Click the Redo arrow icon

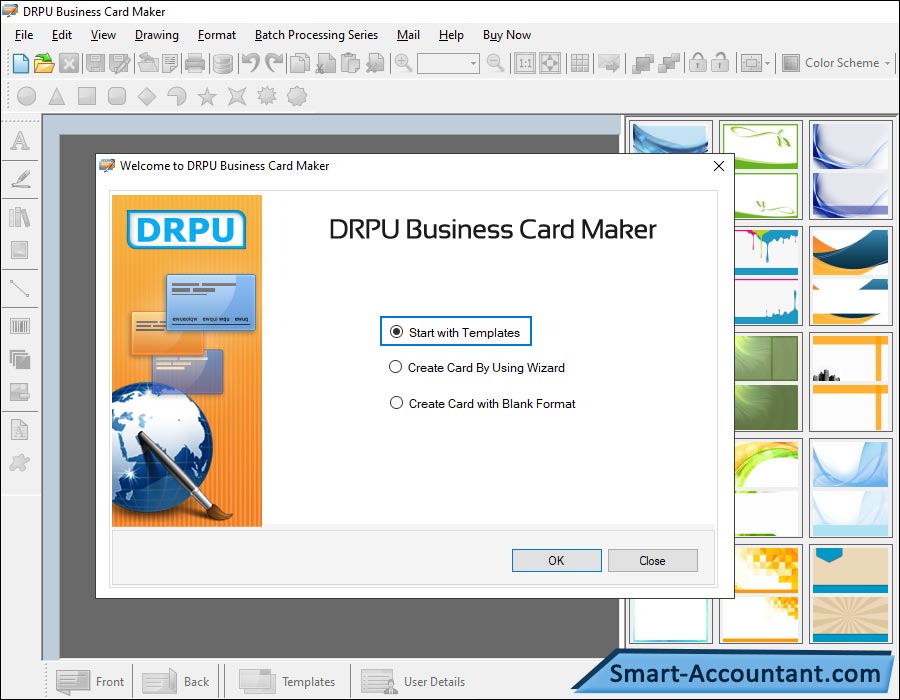point(274,63)
